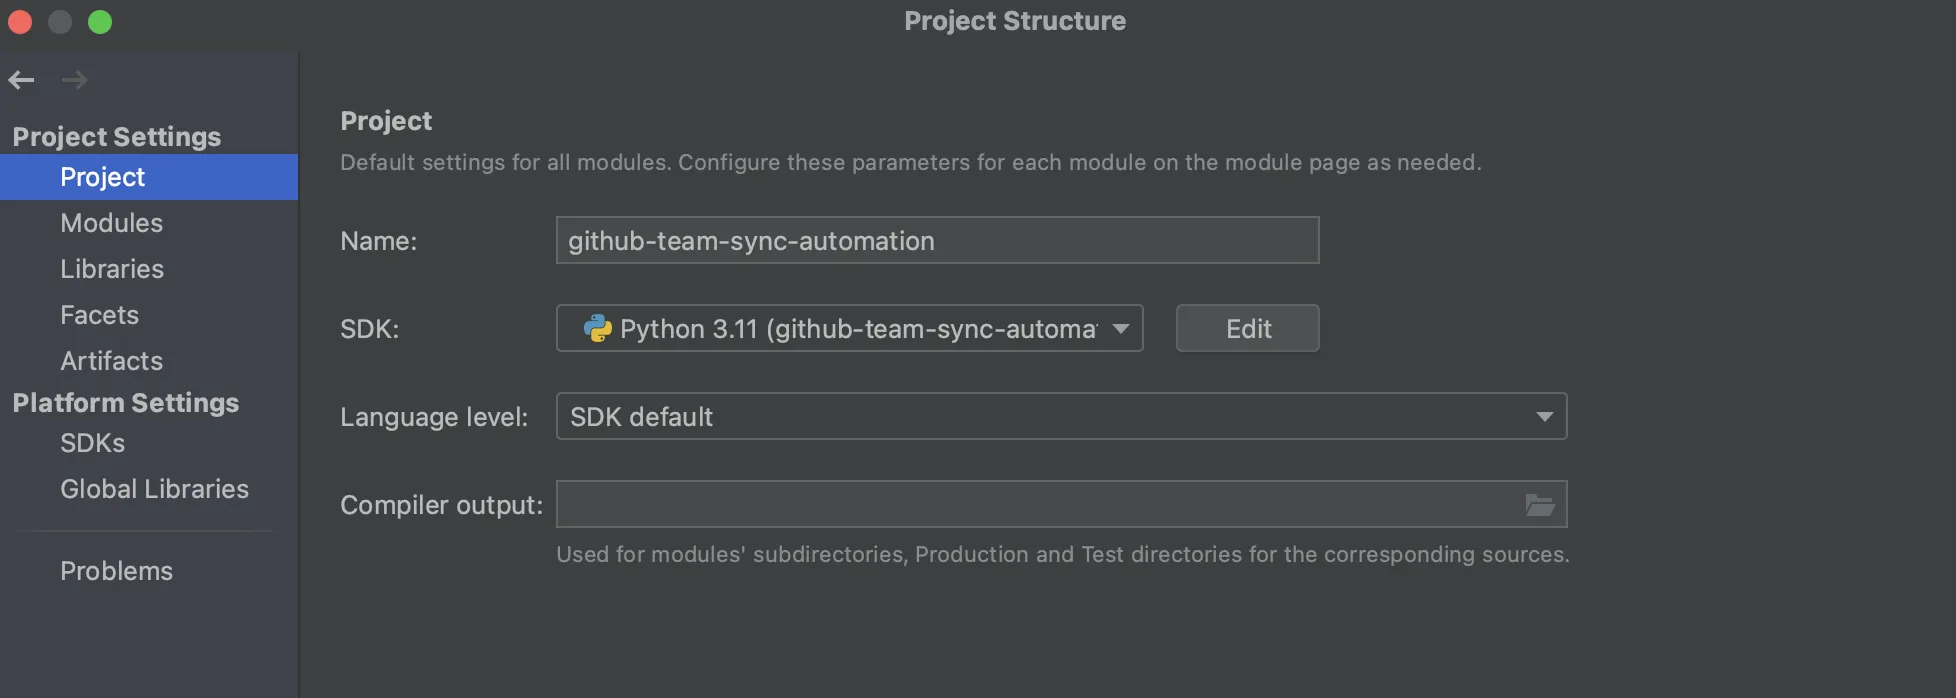The image size is (1956, 698).
Task: Select the Python 3.11 SDK combo box
Action: click(850, 329)
